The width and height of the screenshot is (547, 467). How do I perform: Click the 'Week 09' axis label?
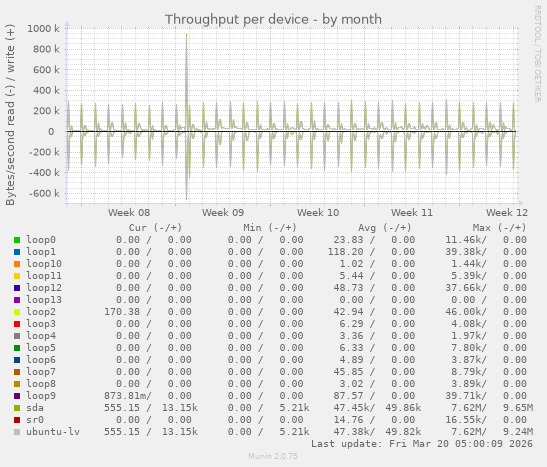pos(223,213)
